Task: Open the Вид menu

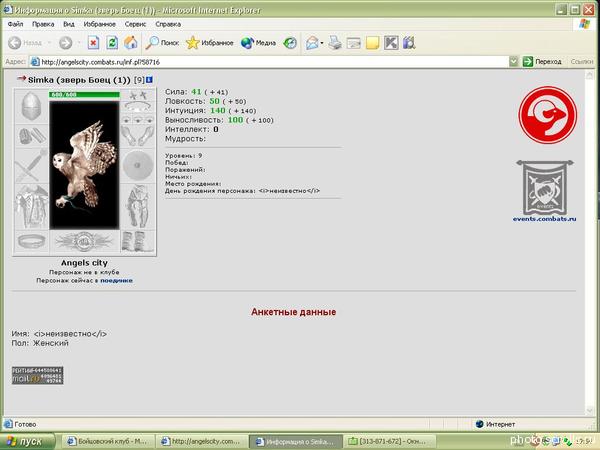Action: (x=69, y=24)
